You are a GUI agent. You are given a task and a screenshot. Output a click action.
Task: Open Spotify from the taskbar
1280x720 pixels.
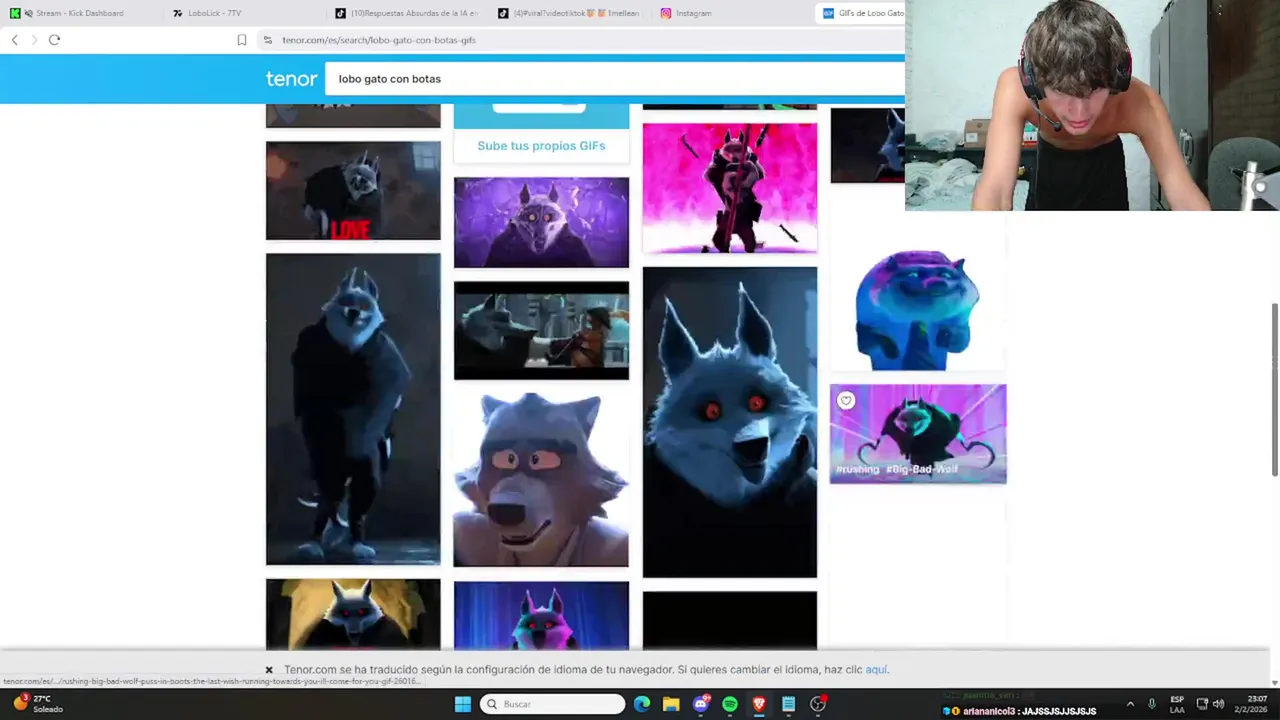pos(730,704)
